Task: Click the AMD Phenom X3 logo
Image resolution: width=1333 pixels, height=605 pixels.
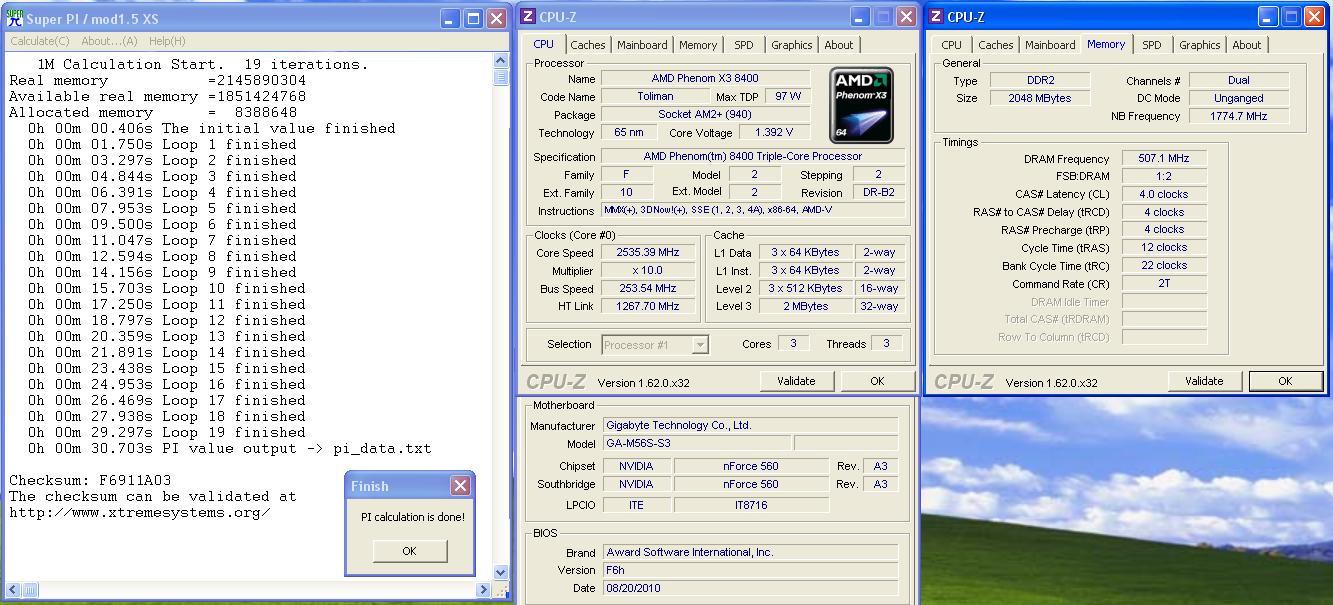Action: [x=861, y=106]
